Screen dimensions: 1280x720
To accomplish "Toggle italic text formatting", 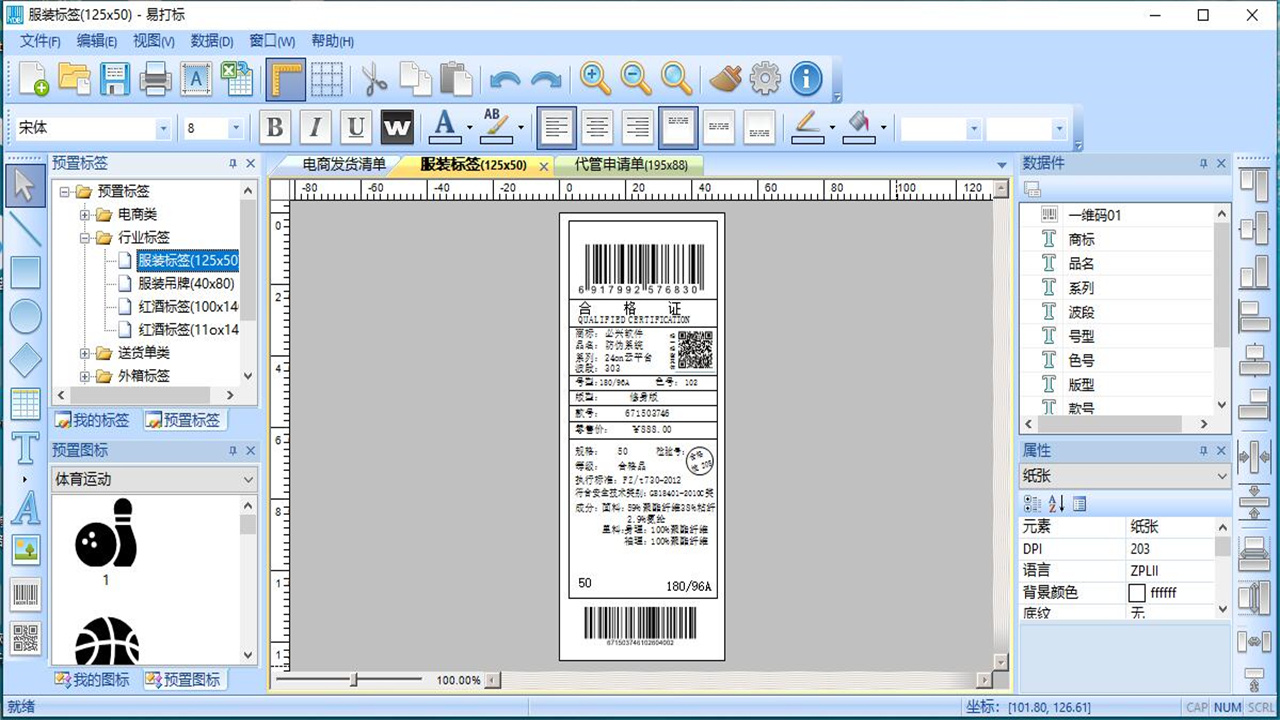I will point(315,128).
